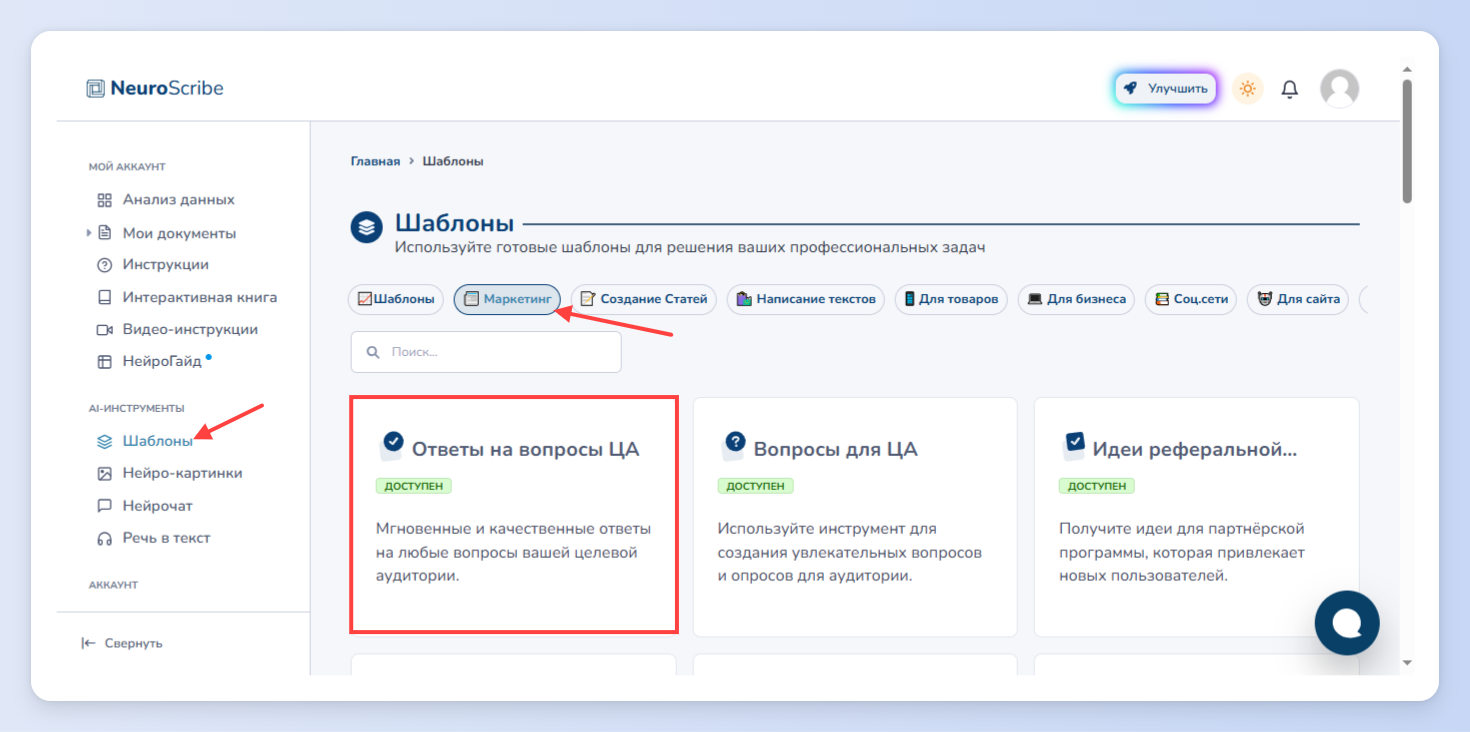
Task: Click the Идеи реферальной checkbox icon
Action: [x=1074, y=443]
